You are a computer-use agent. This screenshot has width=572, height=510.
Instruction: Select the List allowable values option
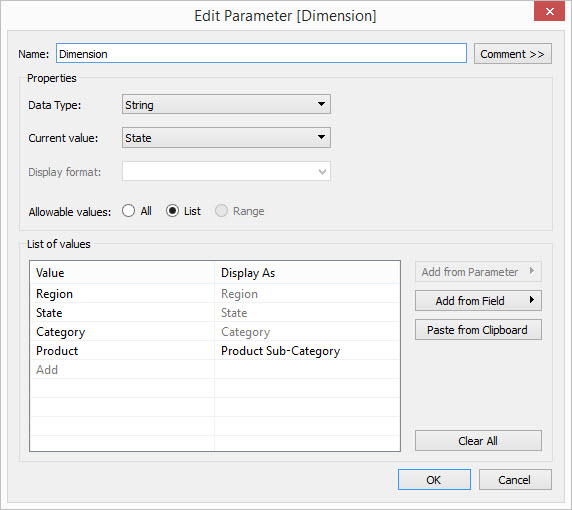(172, 211)
